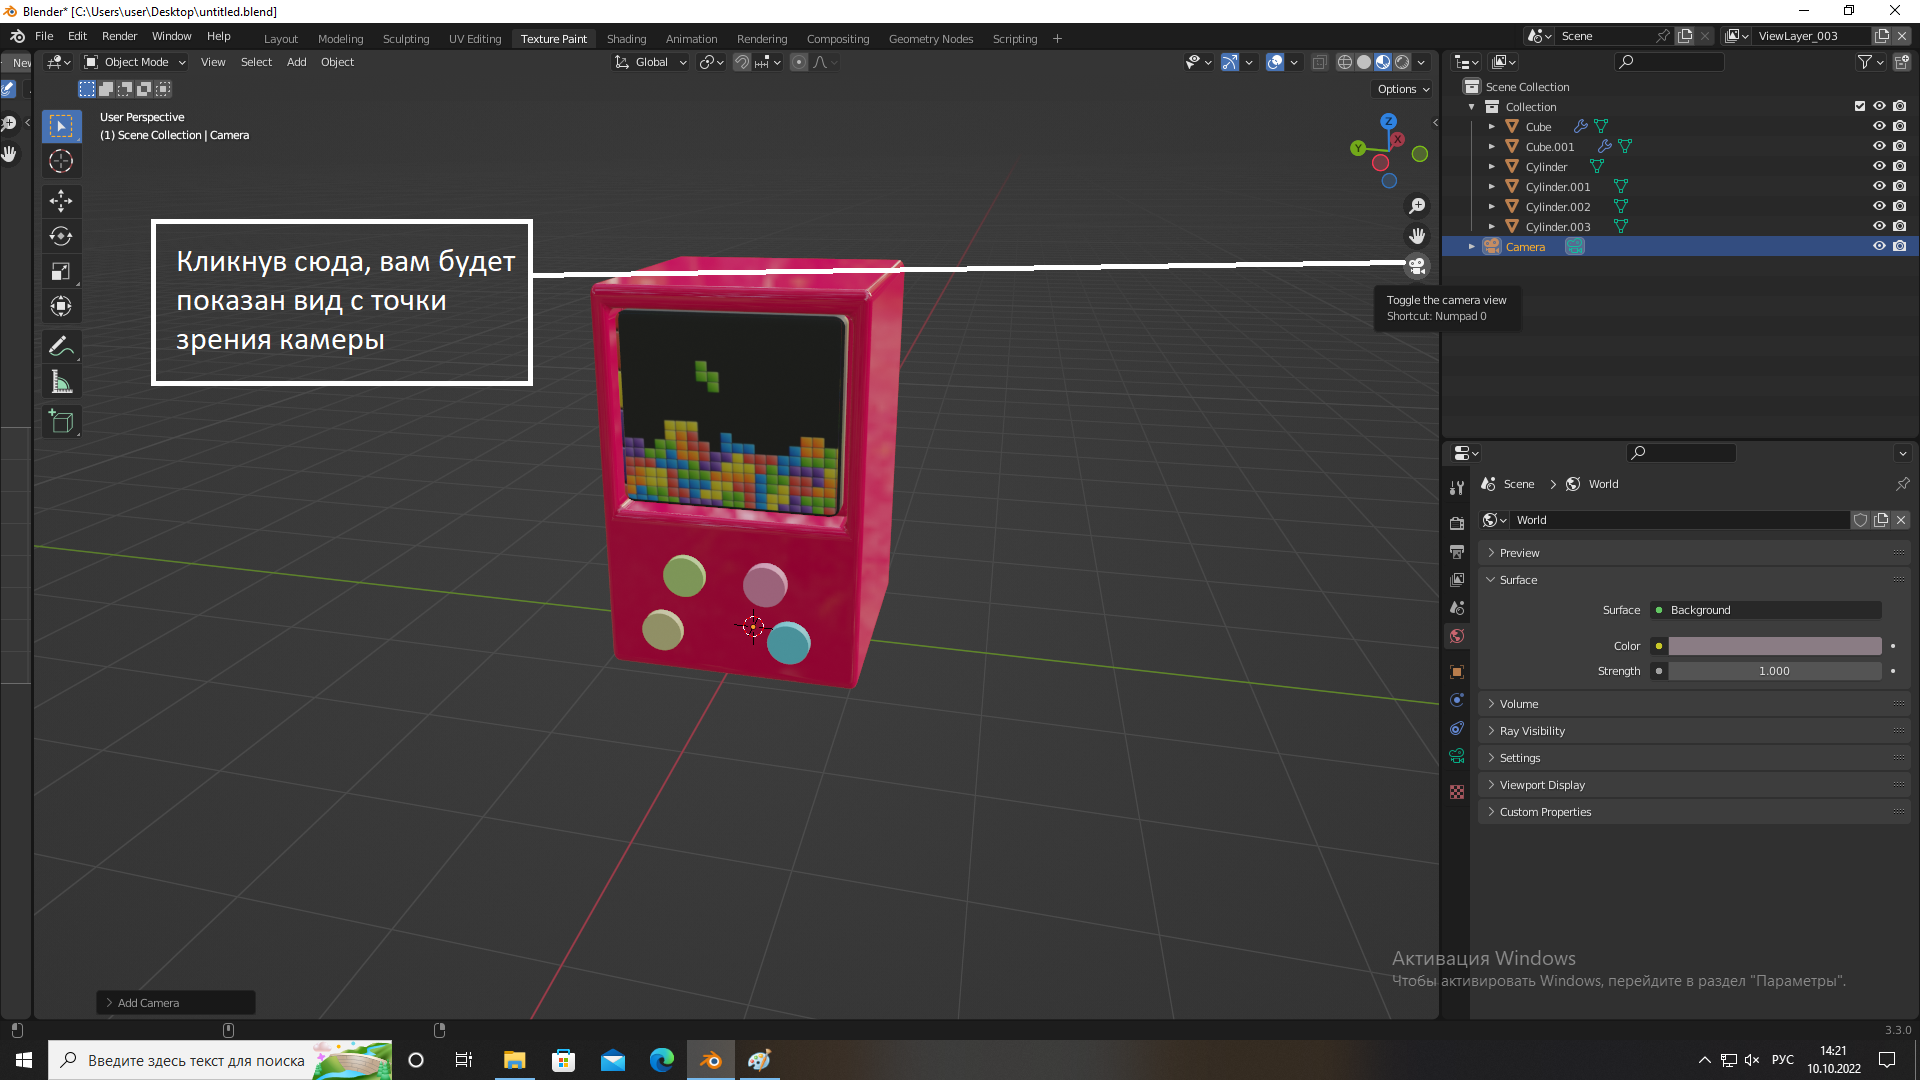Screen dimensions: 1920x1080
Task: Expand the Cube tree item
Action: click(1492, 127)
